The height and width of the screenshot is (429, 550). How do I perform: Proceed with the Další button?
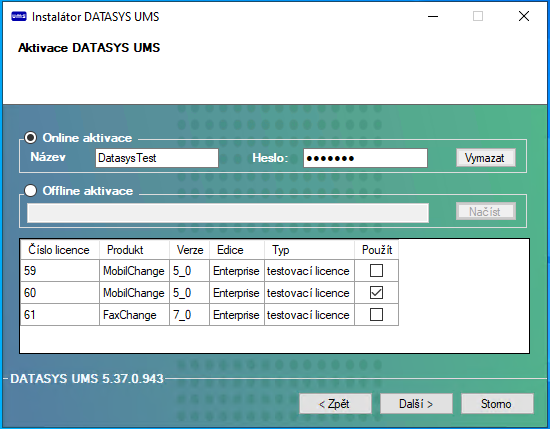416,404
